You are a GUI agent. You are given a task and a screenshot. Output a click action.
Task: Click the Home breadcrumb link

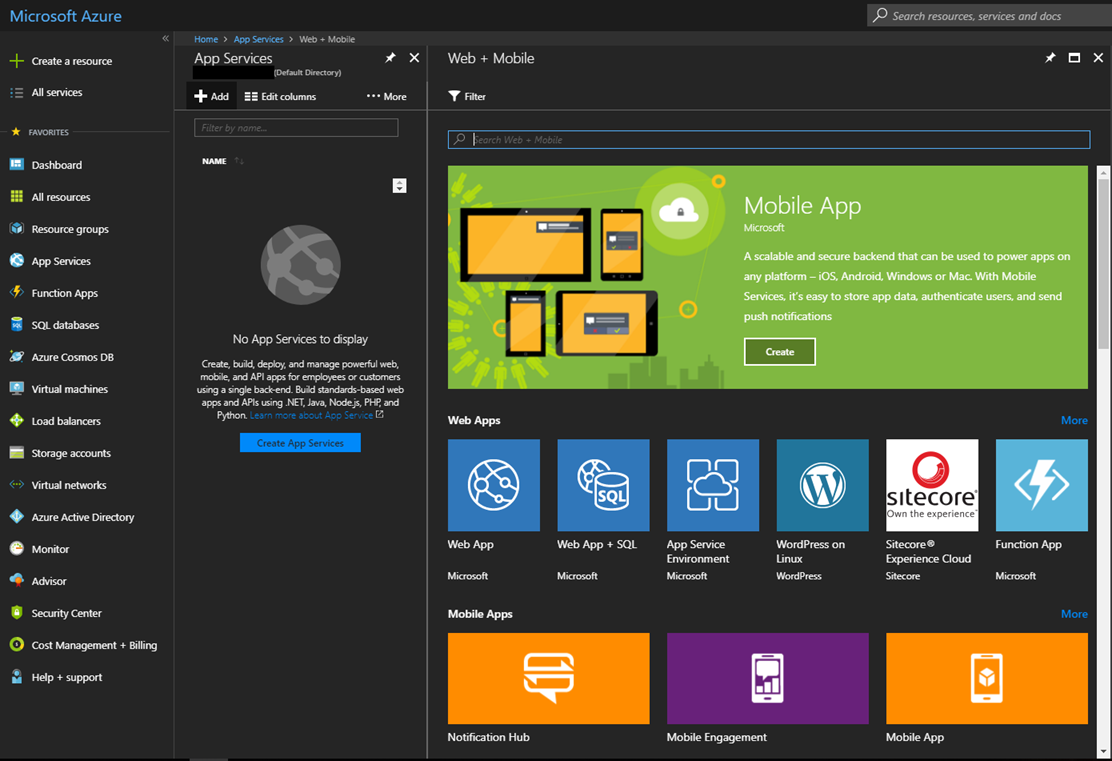point(206,39)
